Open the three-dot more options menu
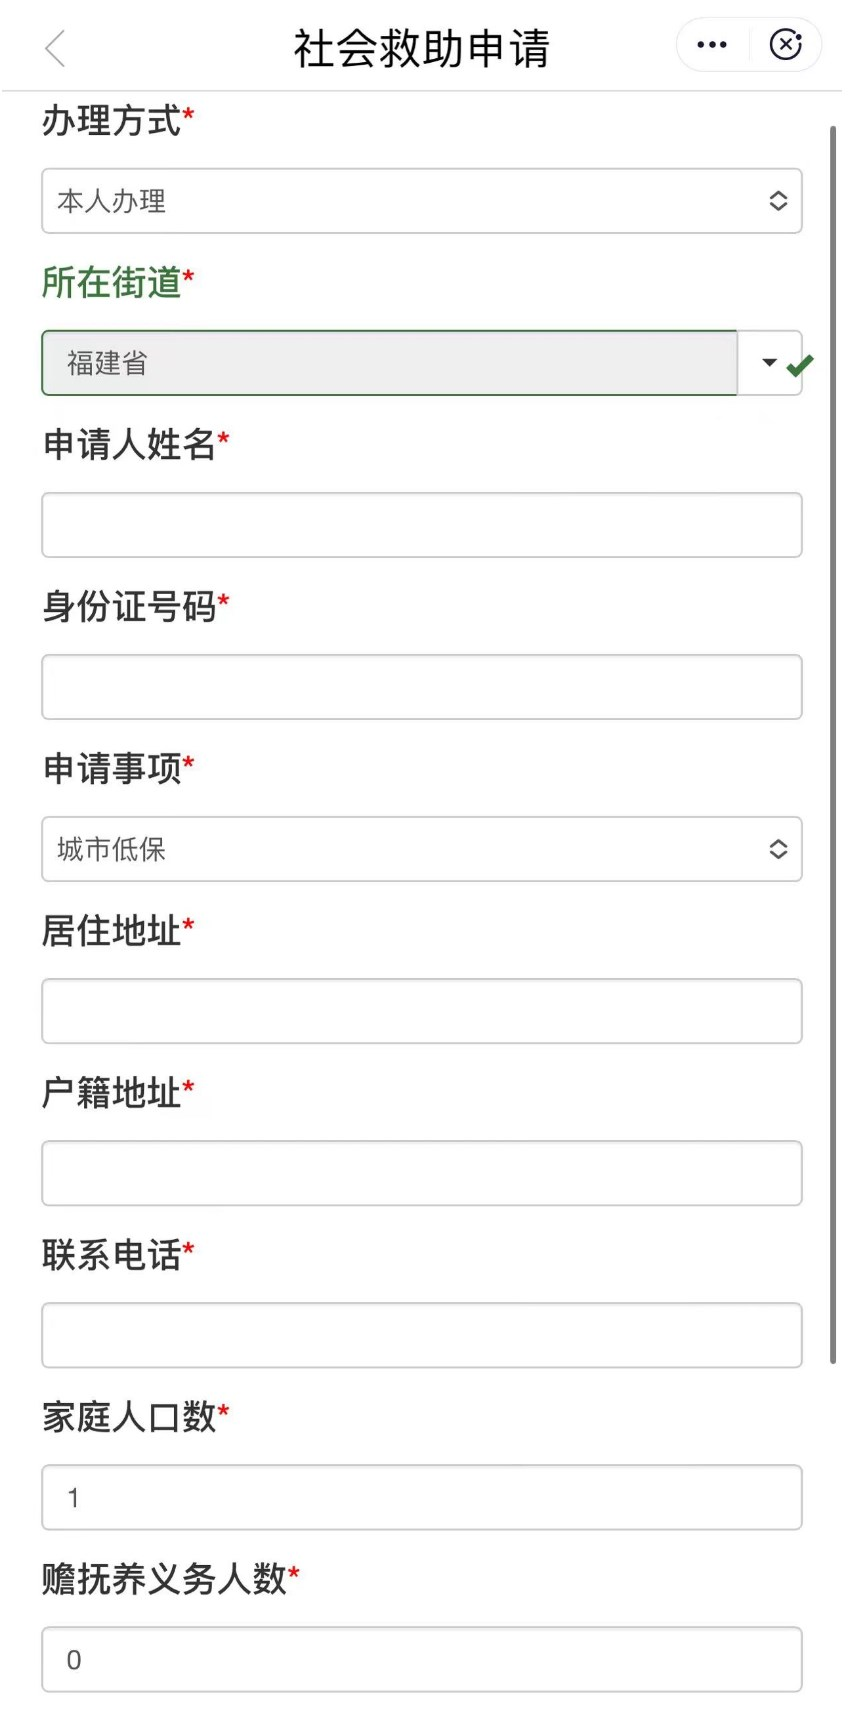The width and height of the screenshot is (858, 1720). [712, 45]
